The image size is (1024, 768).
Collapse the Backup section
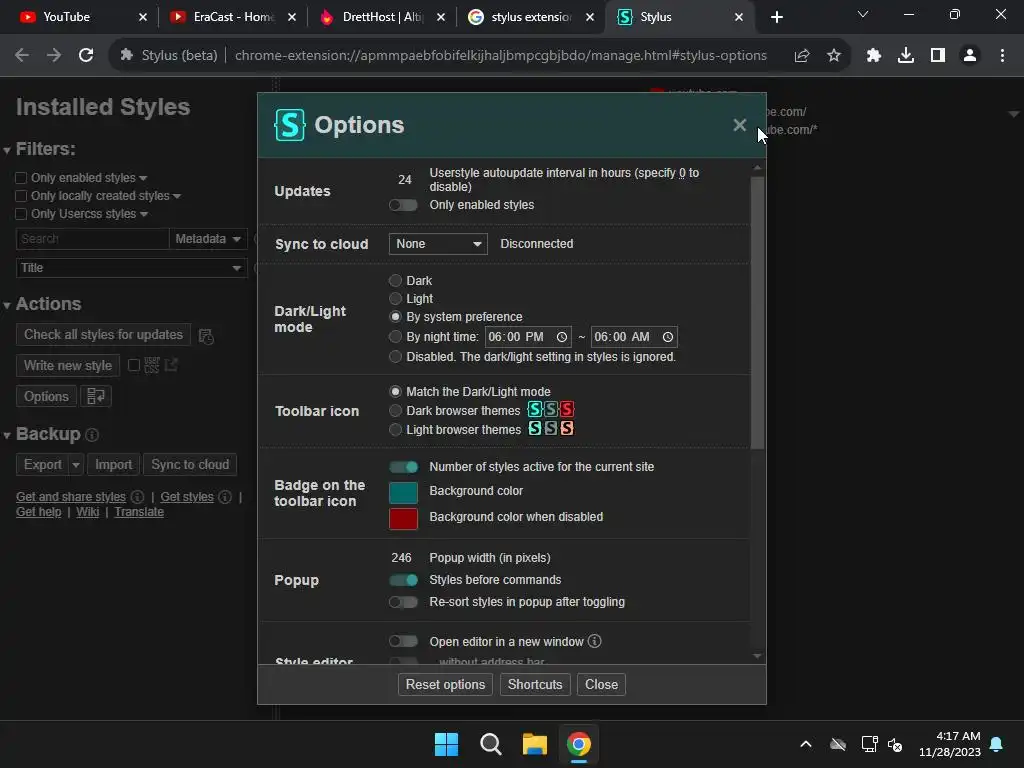click(x=7, y=435)
